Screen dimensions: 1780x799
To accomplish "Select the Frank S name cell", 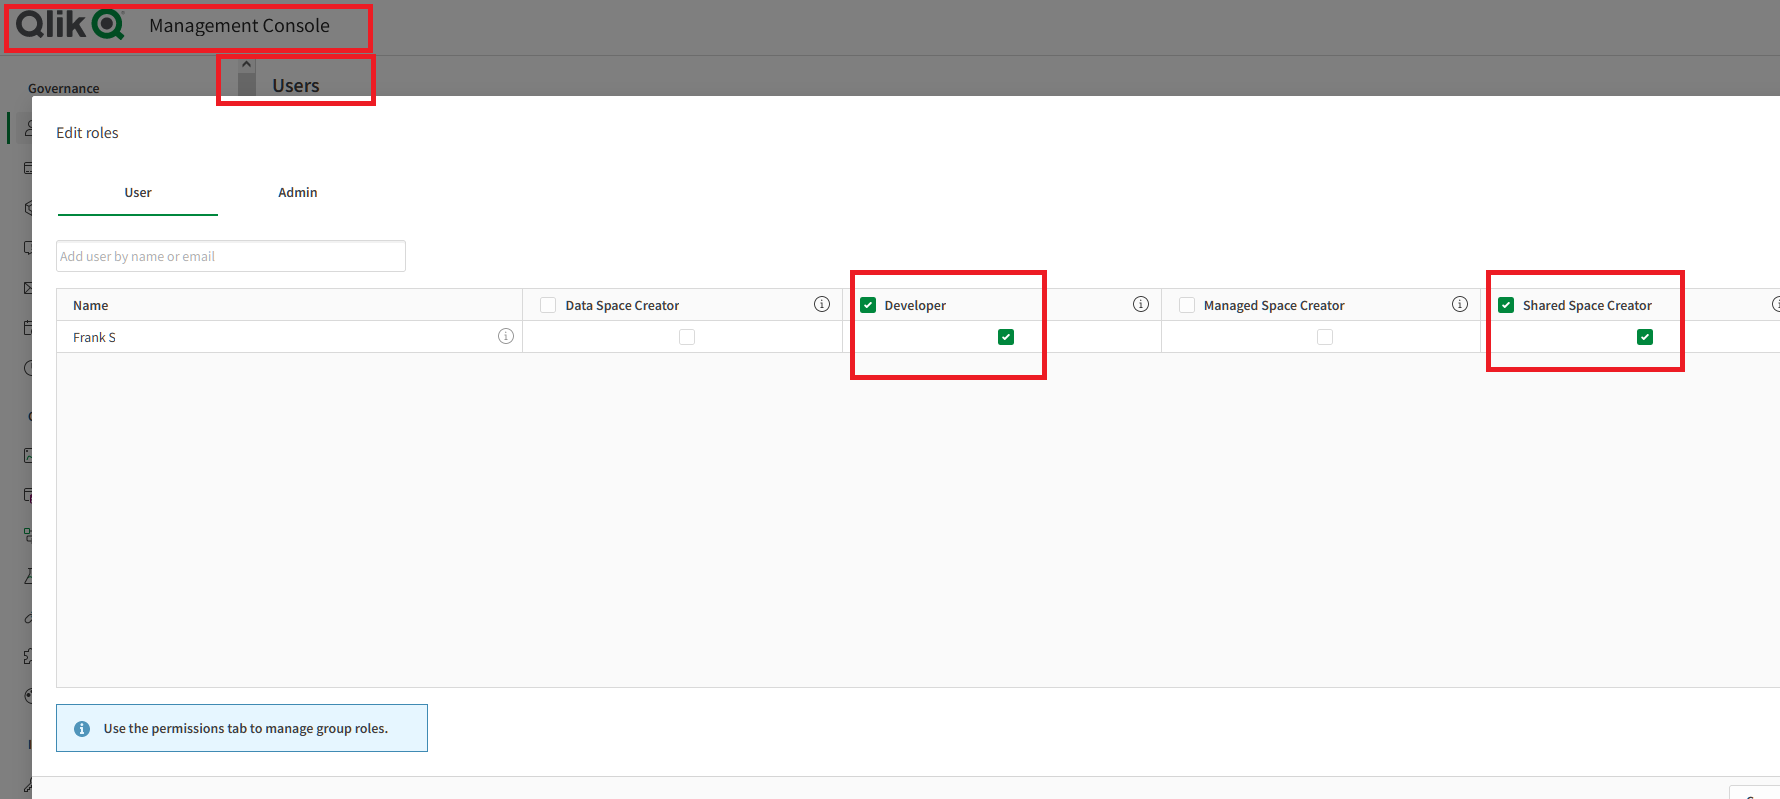I will (290, 337).
